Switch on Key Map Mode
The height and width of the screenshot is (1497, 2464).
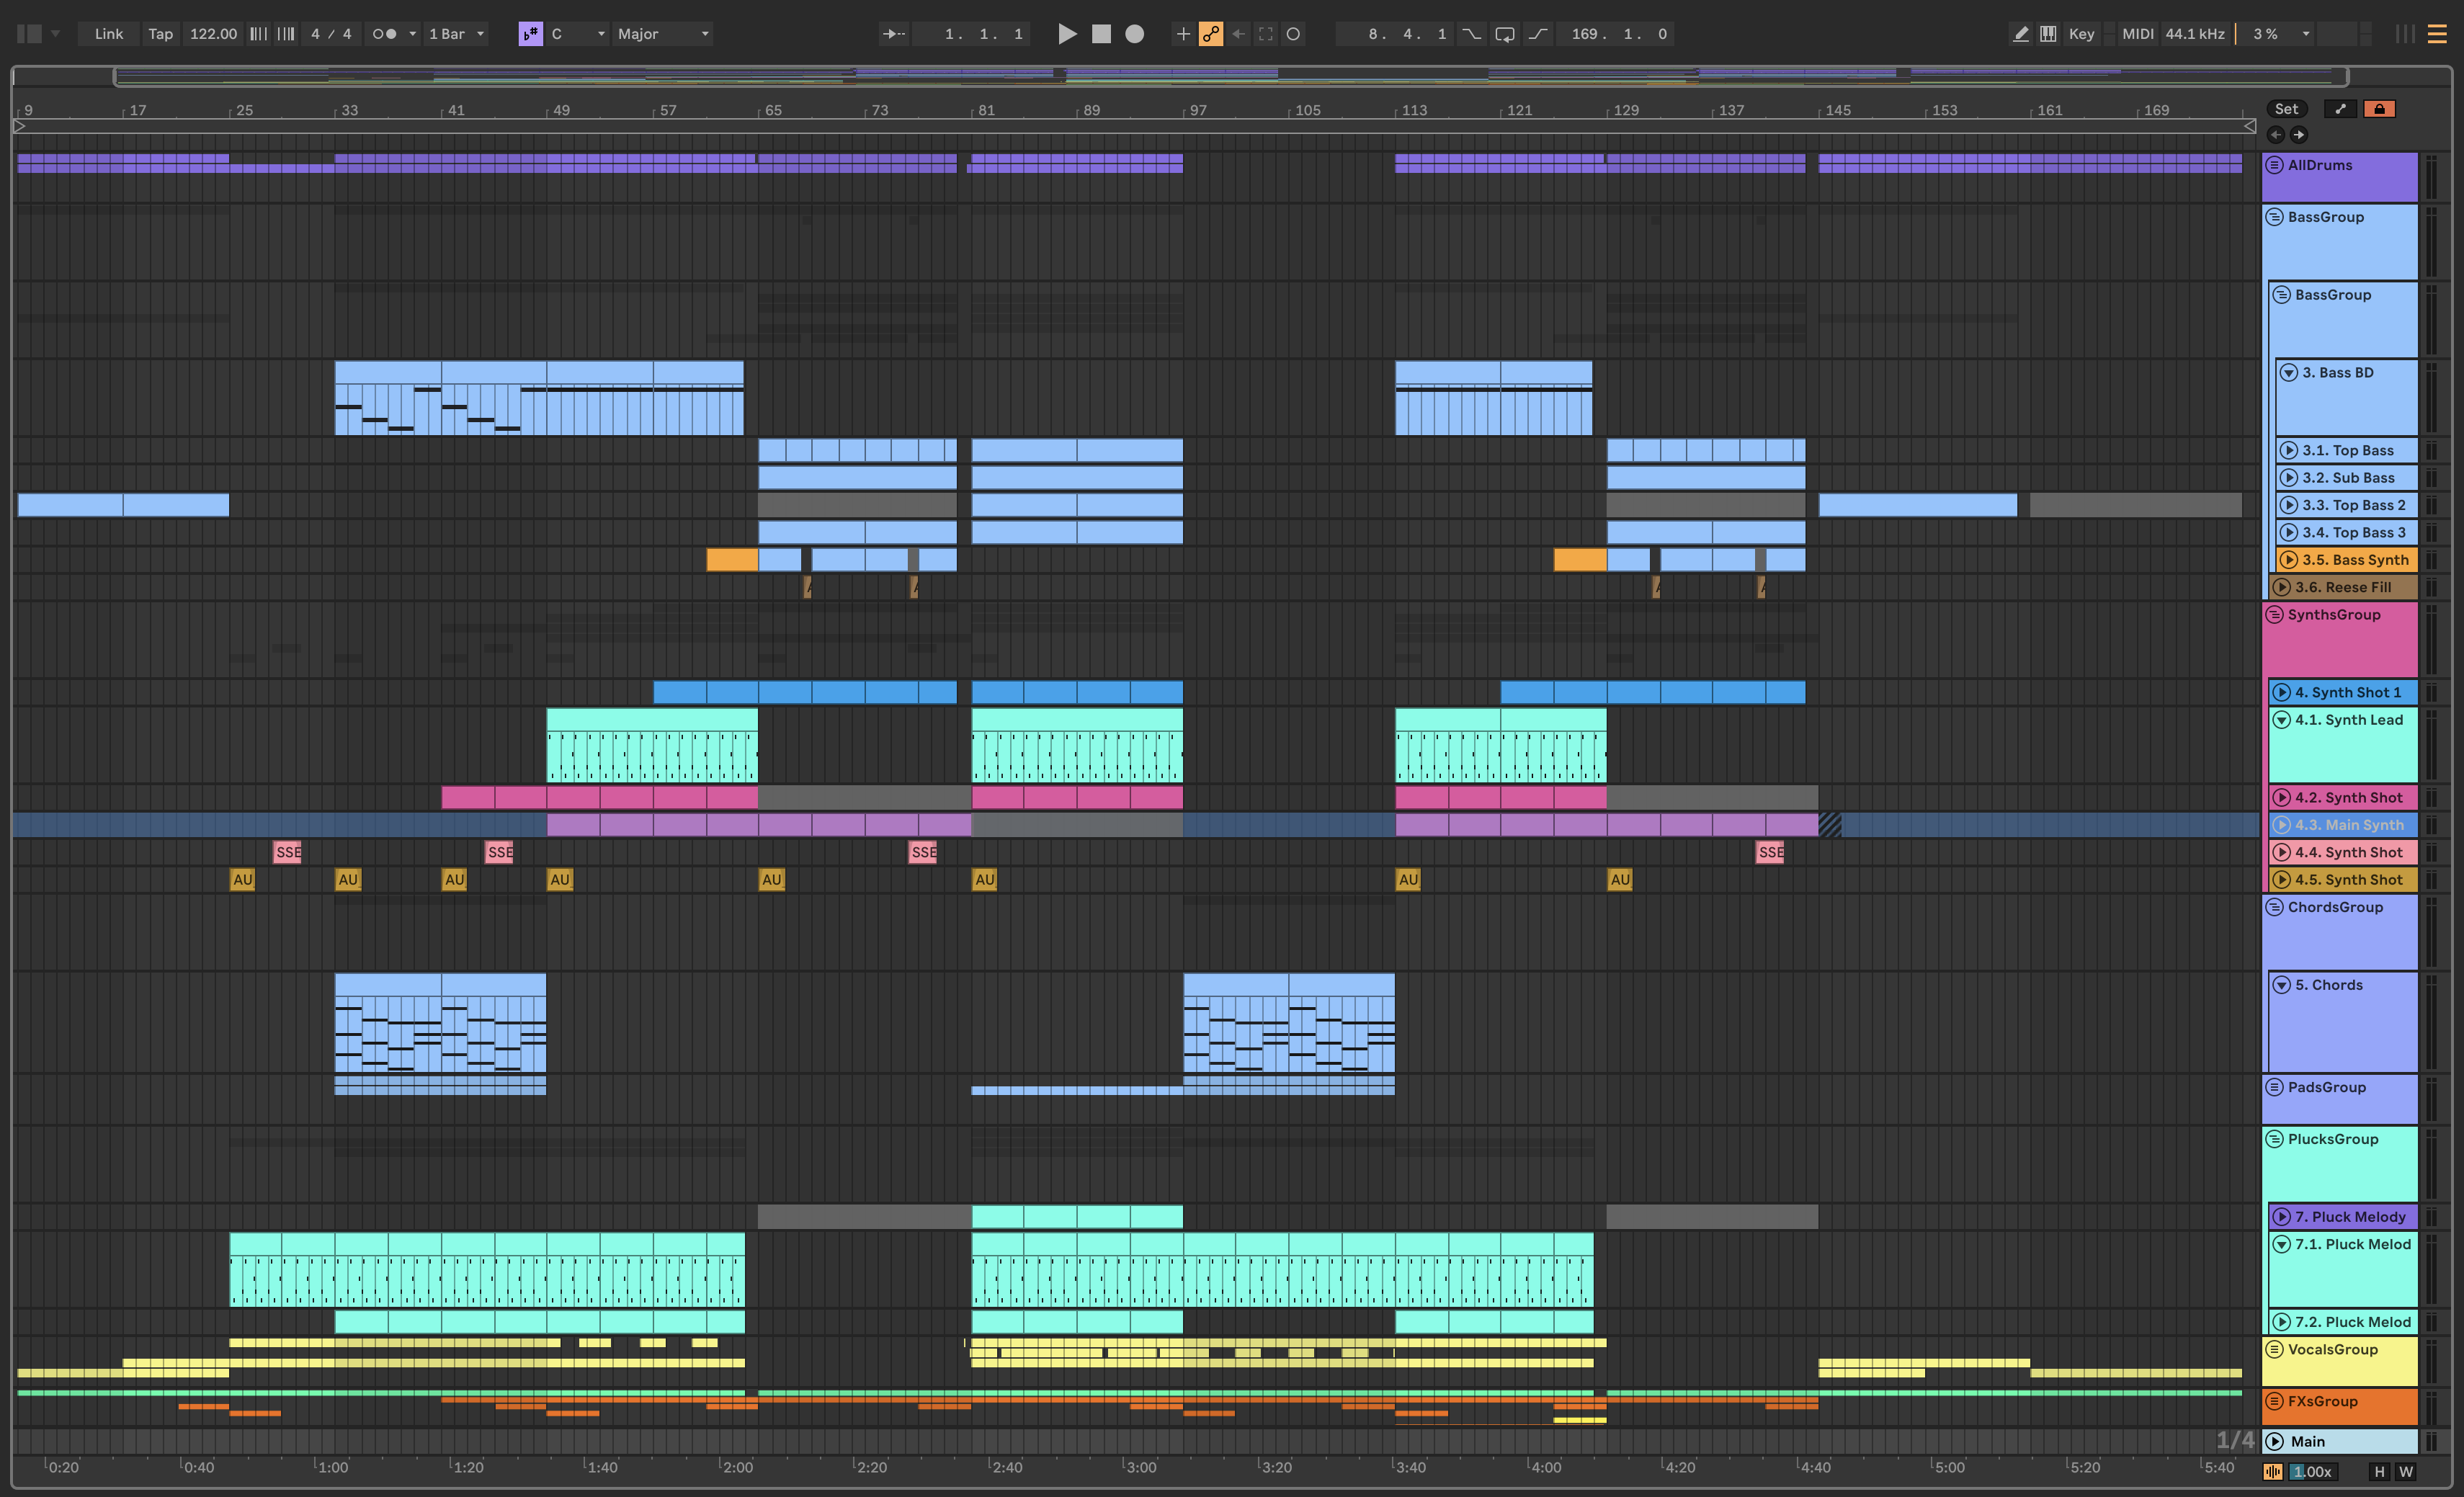point(2081,34)
